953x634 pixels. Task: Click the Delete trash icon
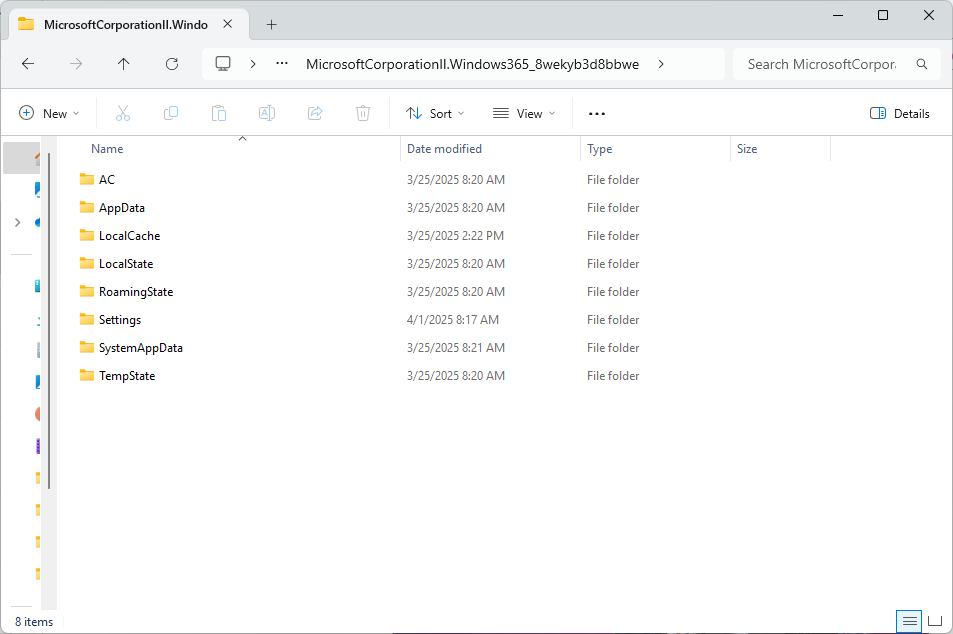tap(363, 113)
